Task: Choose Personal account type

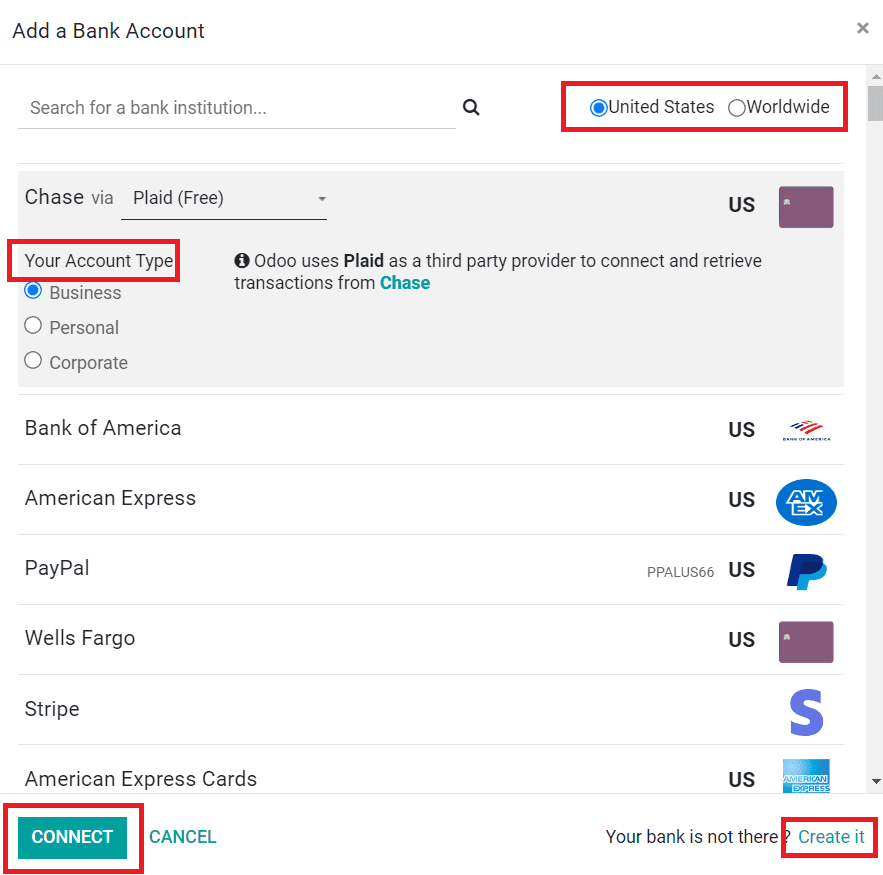Action: click(33, 326)
